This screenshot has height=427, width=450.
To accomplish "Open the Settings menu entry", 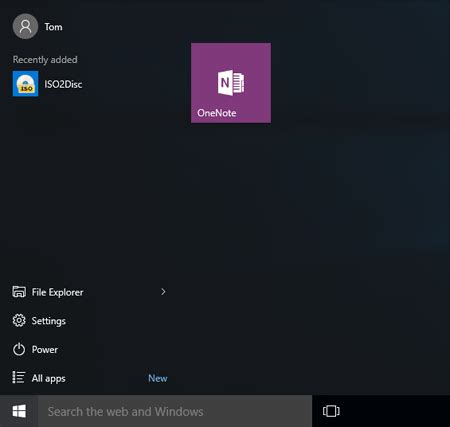I will (49, 321).
